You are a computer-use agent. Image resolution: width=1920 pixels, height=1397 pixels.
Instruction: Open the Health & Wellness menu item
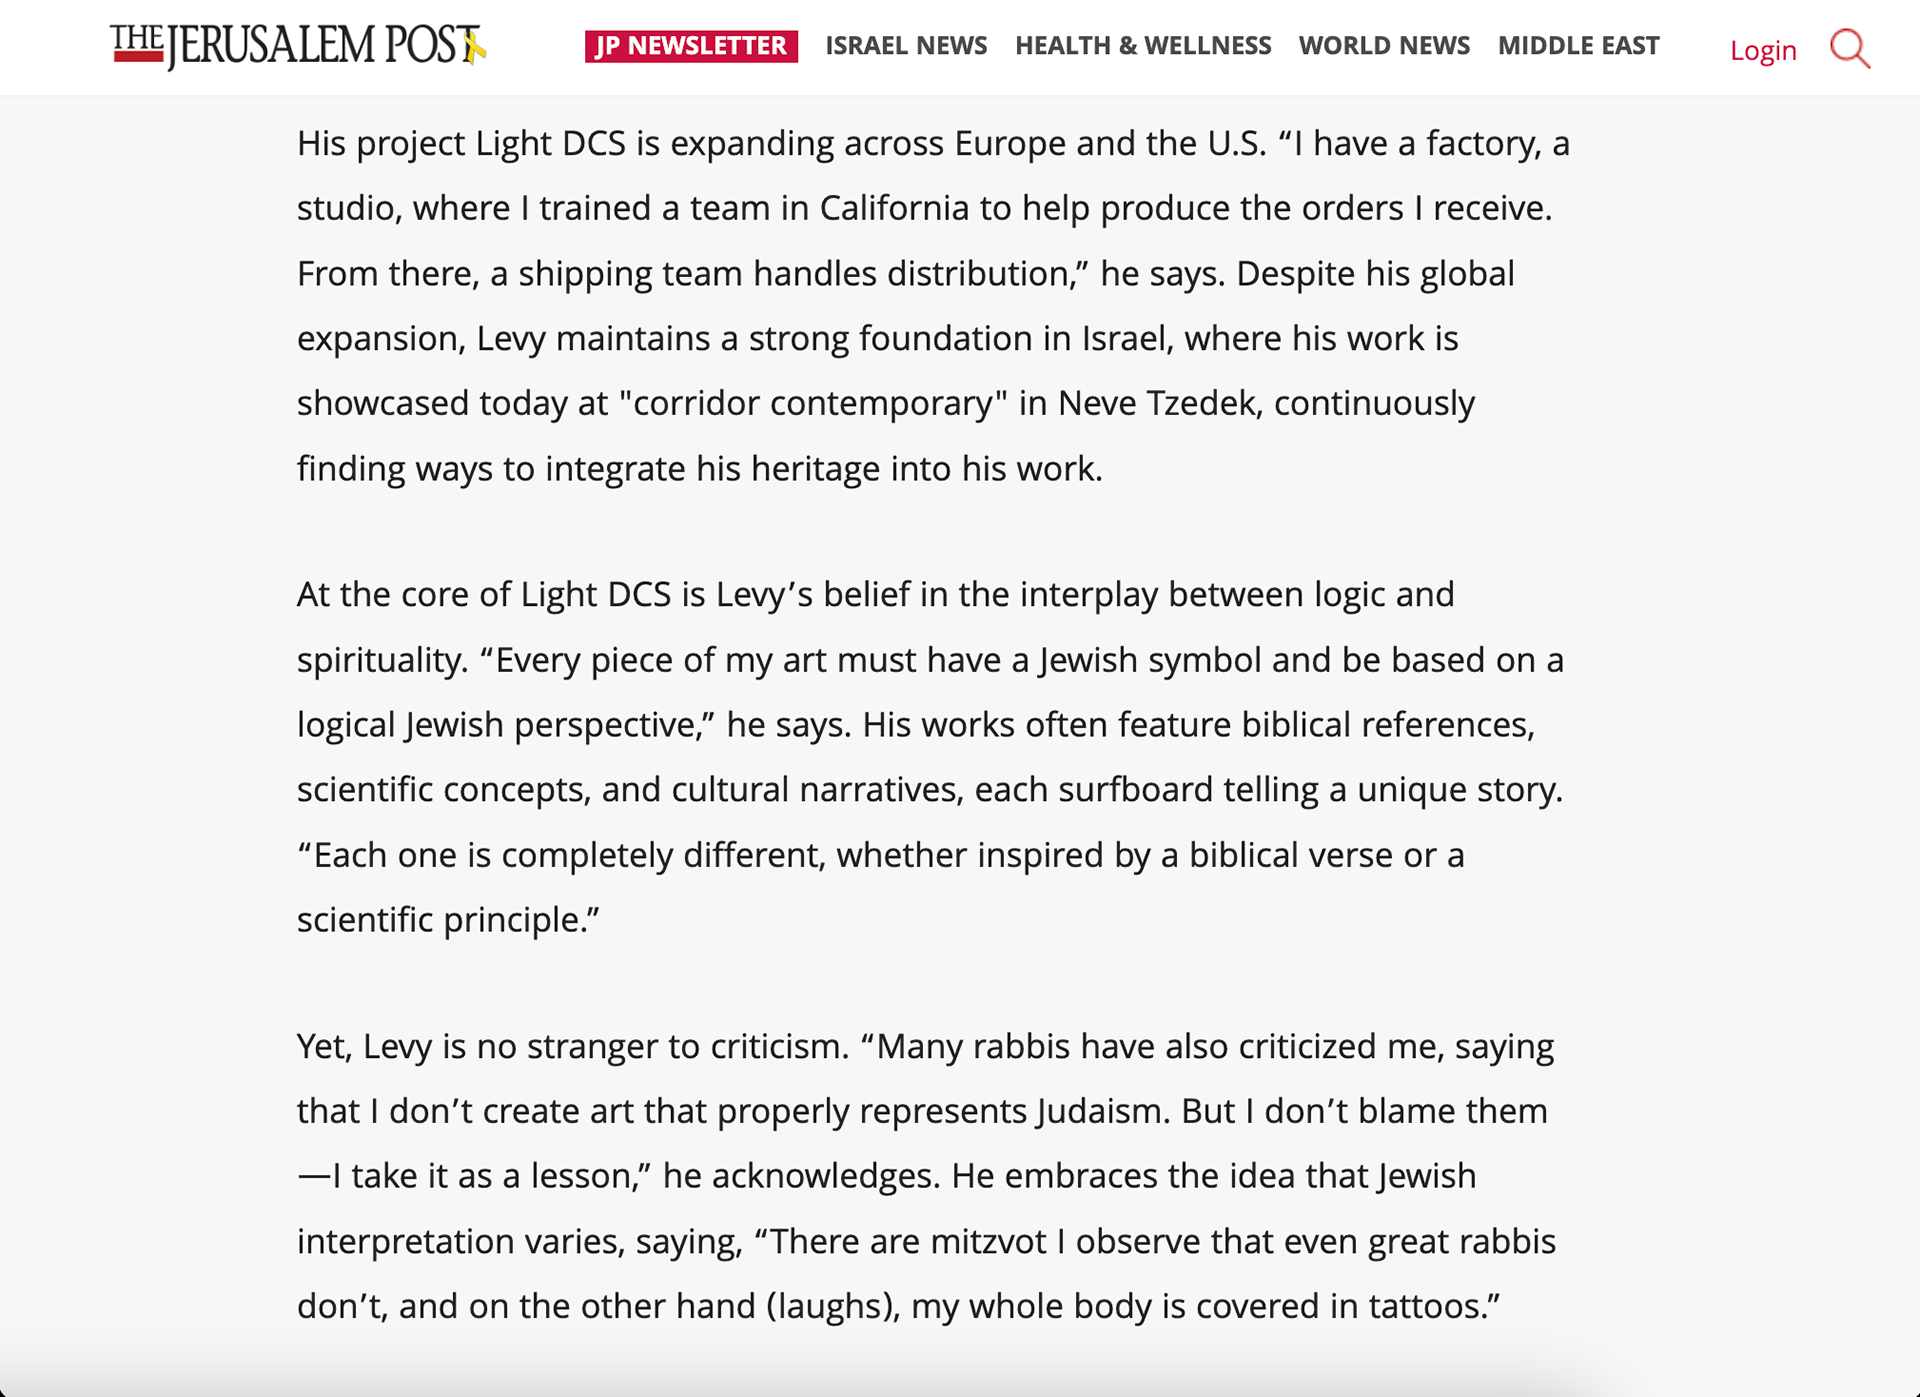pos(1143,46)
